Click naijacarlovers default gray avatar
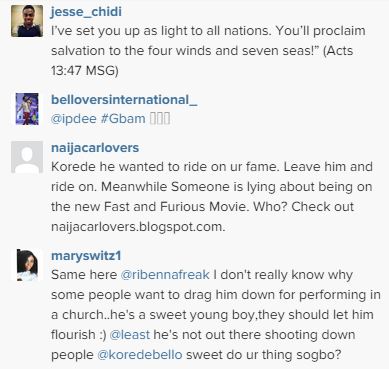 [x=27, y=157]
